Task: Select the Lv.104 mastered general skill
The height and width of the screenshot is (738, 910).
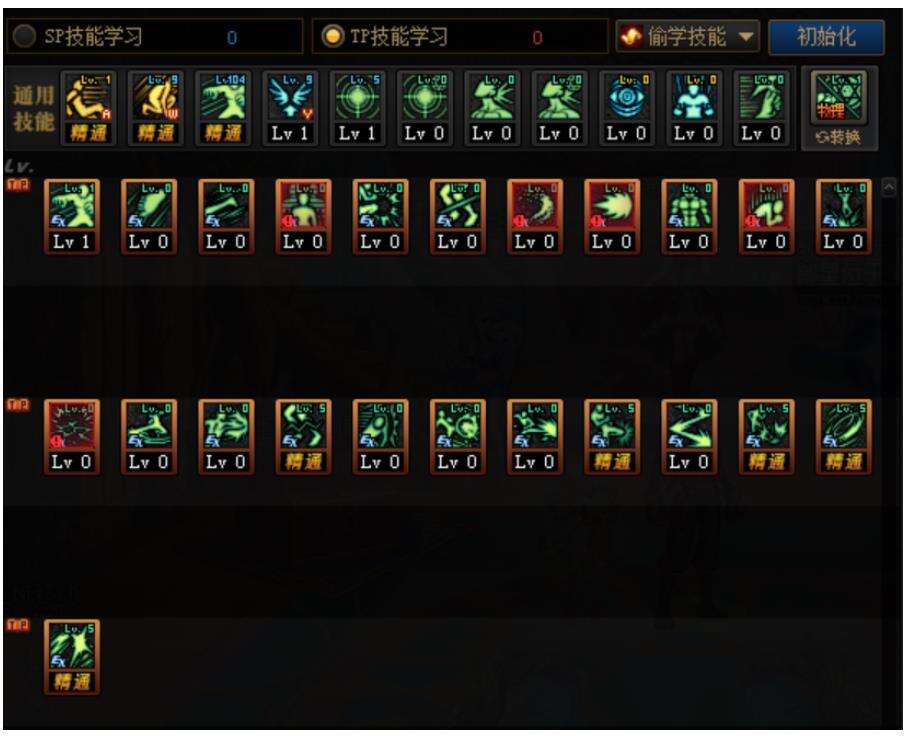Action: pyautogui.click(x=223, y=108)
